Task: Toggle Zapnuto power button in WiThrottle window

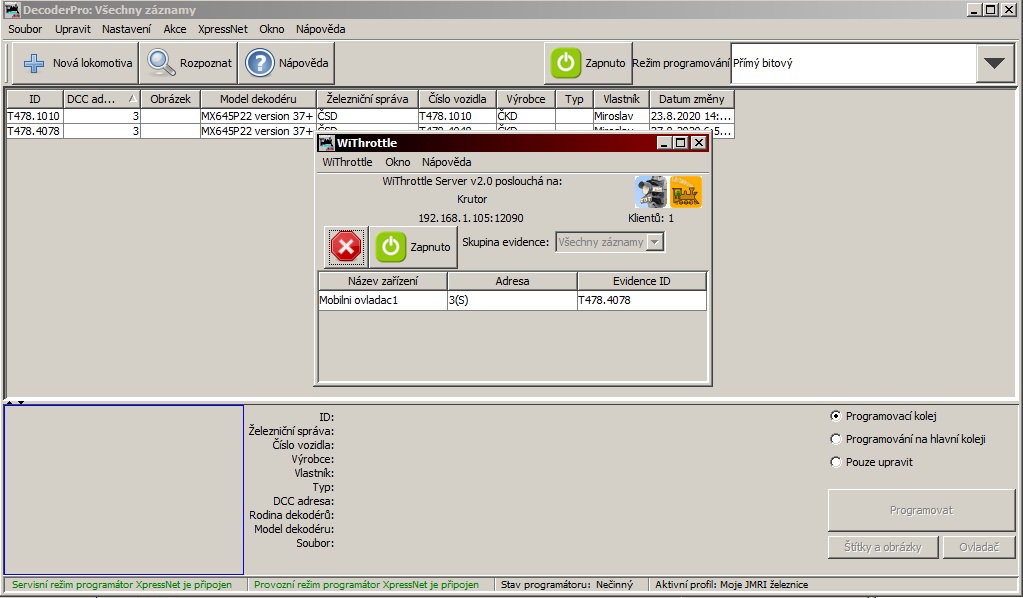Action: 414,247
